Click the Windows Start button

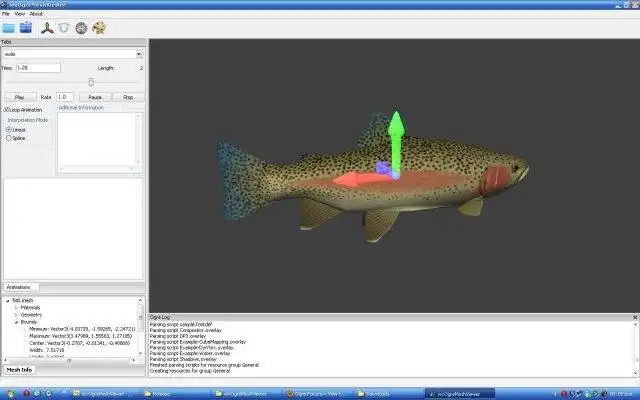[x=10, y=394]
